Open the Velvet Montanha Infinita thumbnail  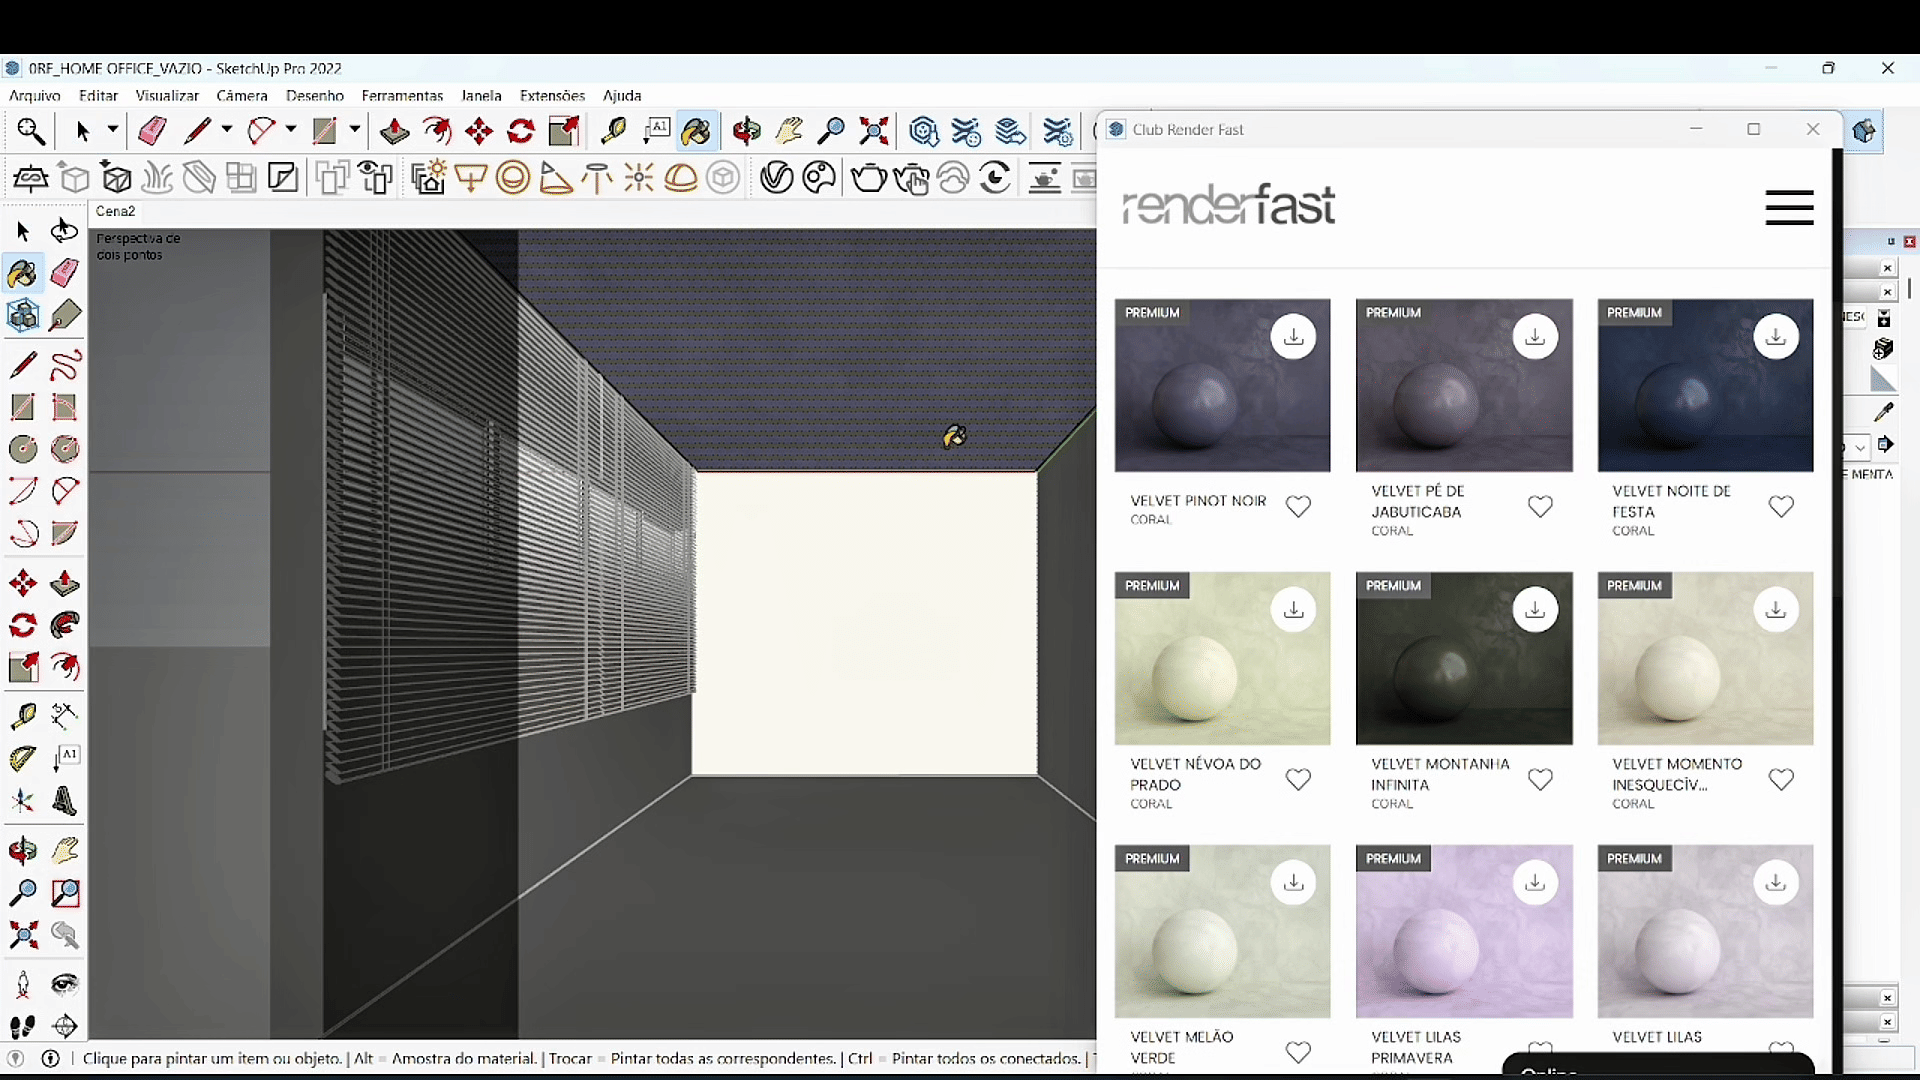pos(1464,659)
